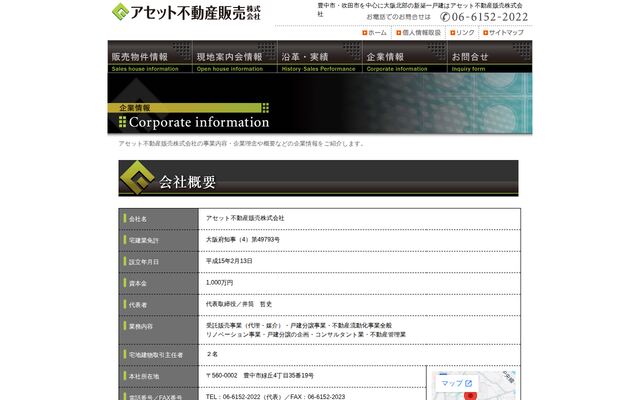The width and height of the screenshot is (640, 400).
Task: Click the 大阪府知事（4）第49793号 value
Action: coord(242,240)
